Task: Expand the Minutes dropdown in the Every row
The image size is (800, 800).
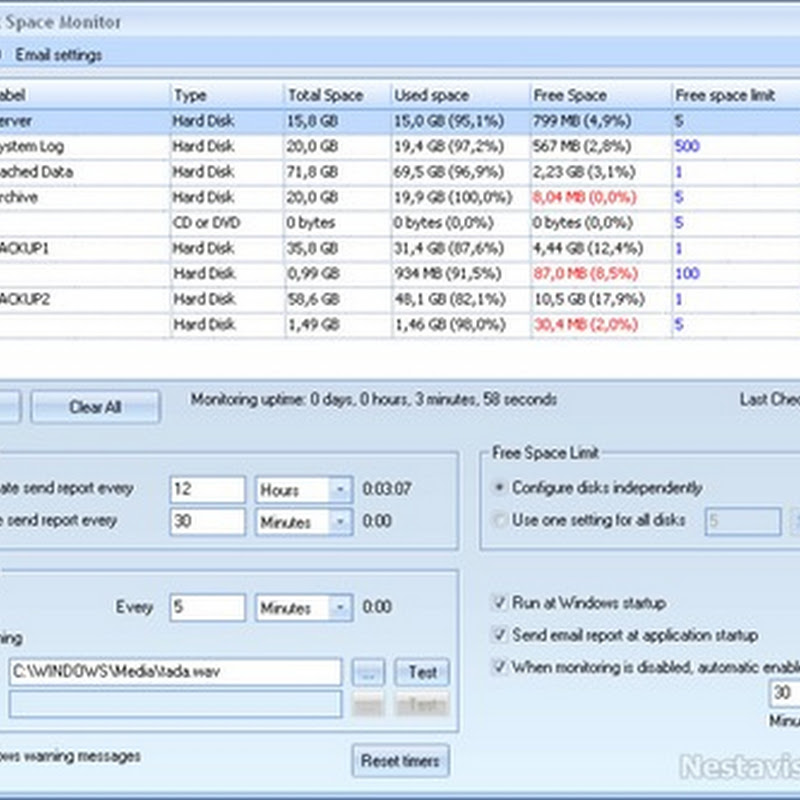Action: (341, 607)
